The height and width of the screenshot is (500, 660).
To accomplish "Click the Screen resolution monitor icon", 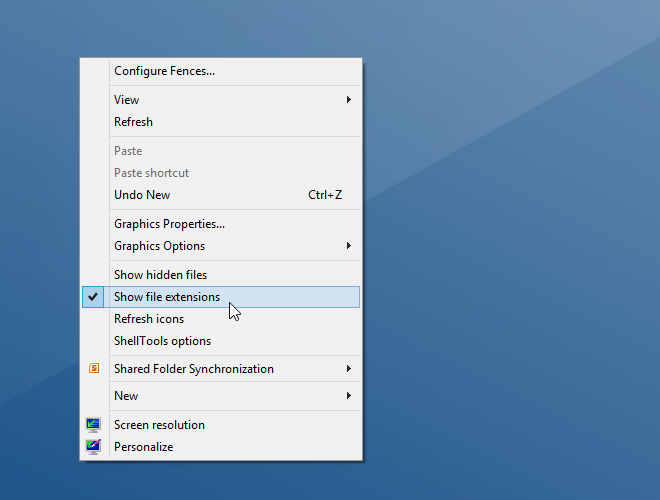I will (93, 425).
